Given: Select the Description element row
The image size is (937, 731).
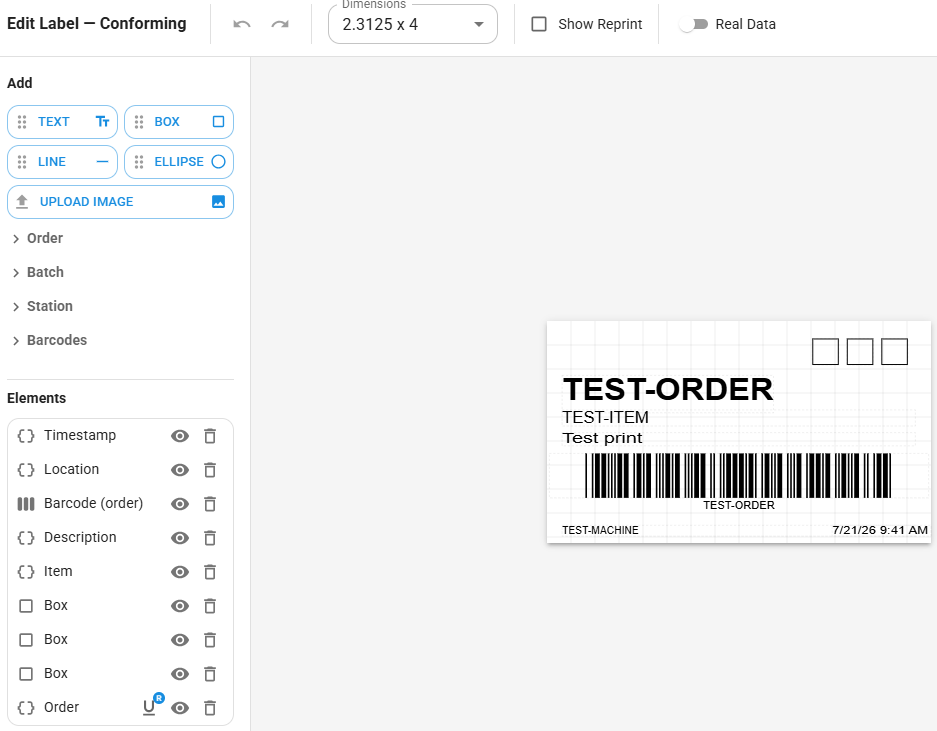Looking at the screenshot, I should pos(120,538).
